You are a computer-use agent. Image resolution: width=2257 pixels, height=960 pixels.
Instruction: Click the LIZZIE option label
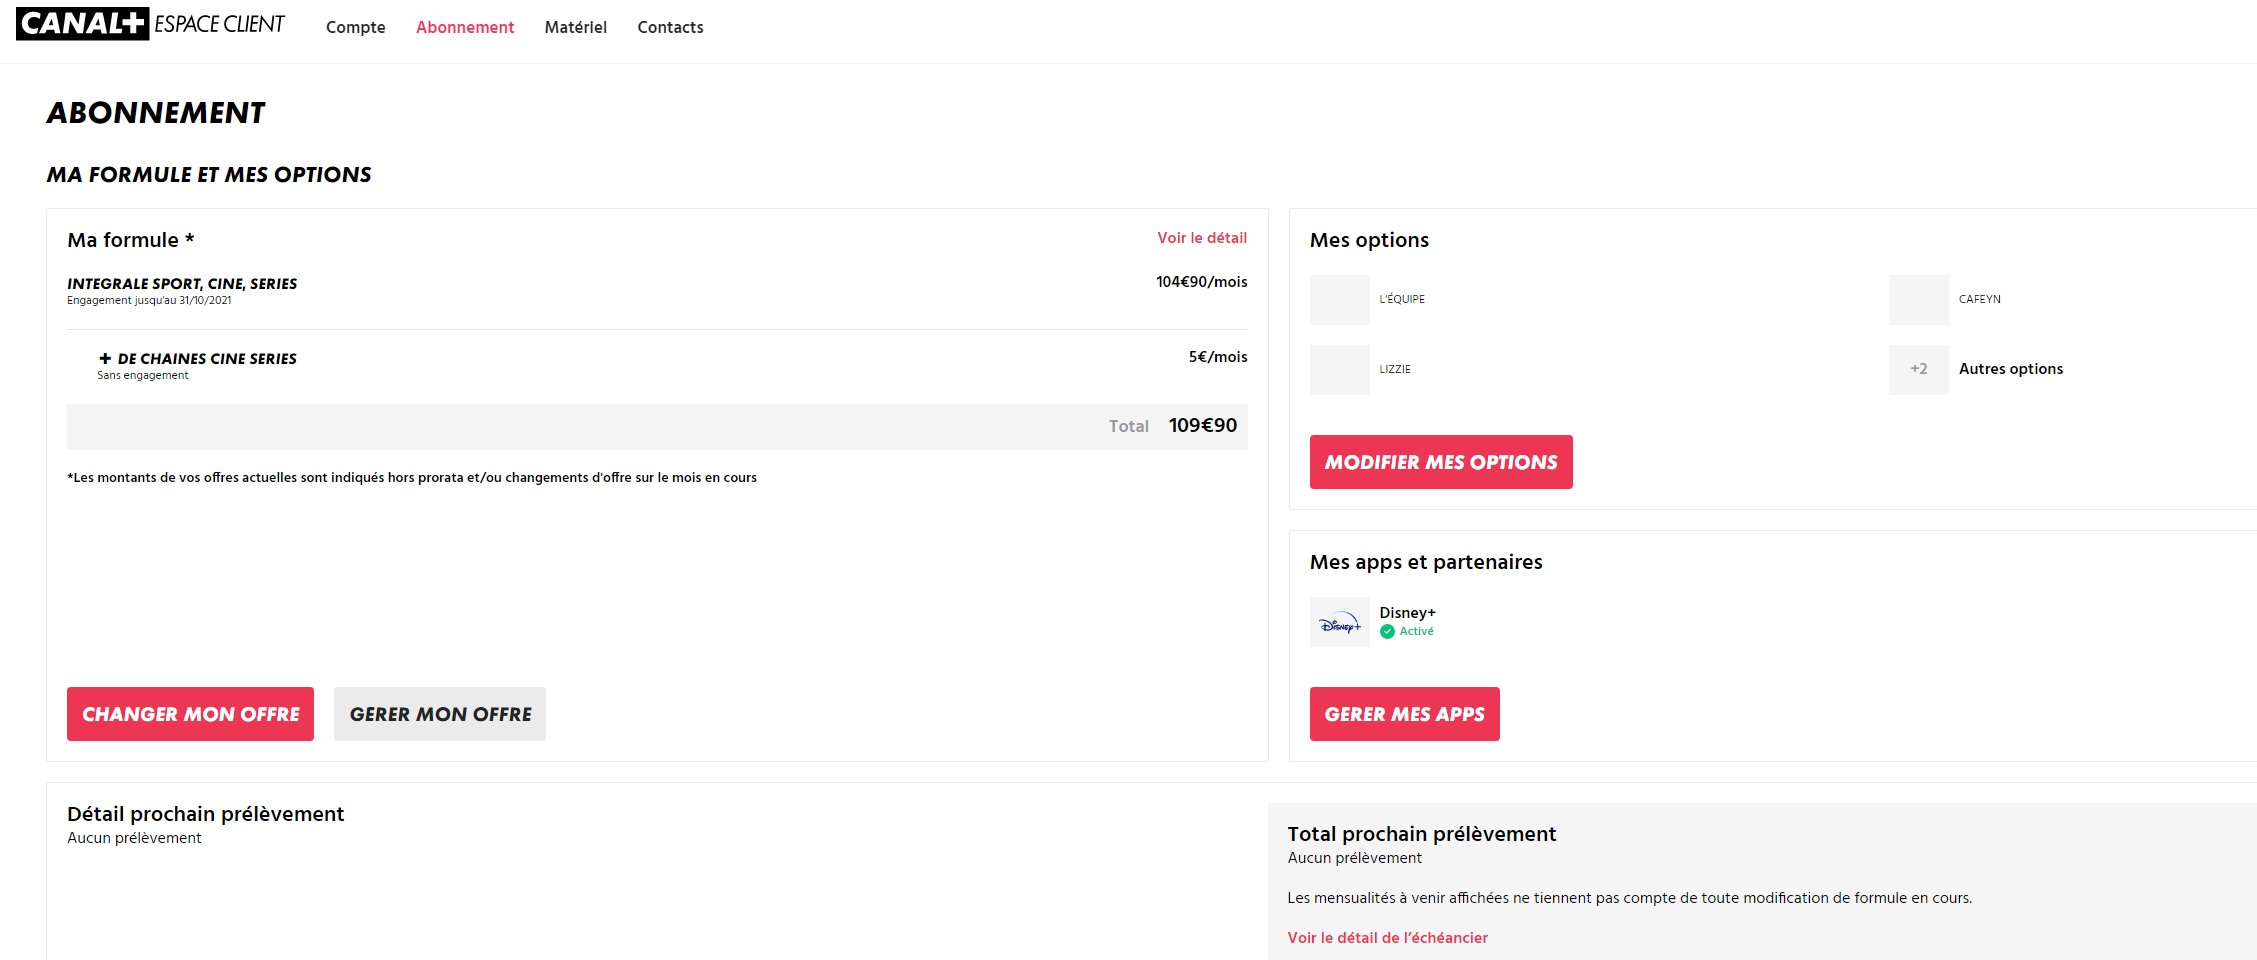pyautogui.click(x=1395, y=369)
